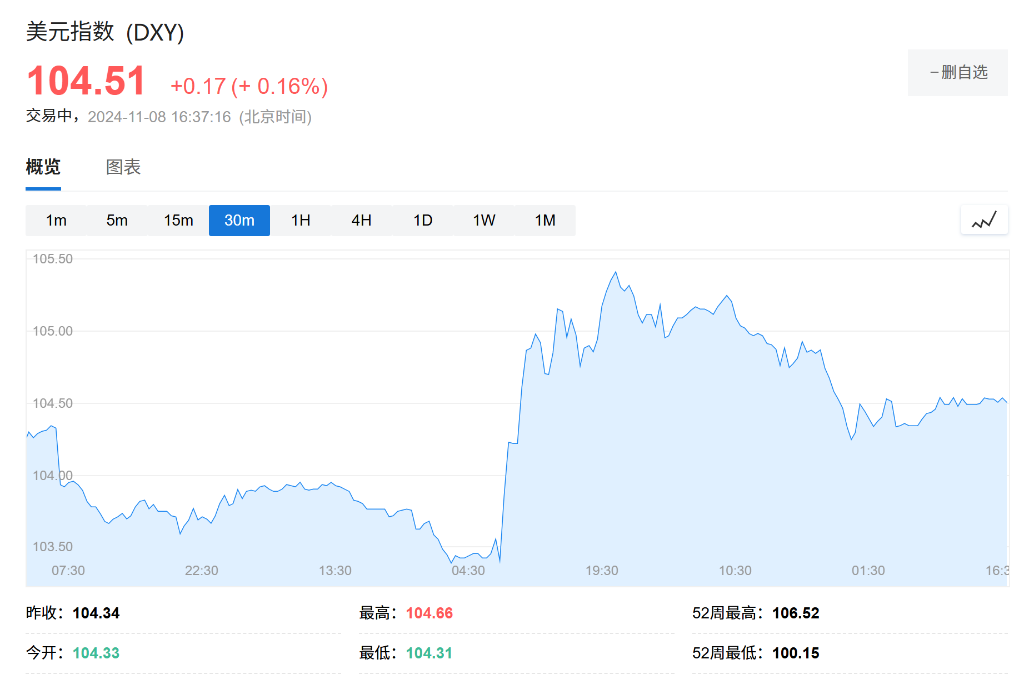This screenshot has height=690, width=1024.
Task: Select the 1M monthly interval
Action: 545,220
